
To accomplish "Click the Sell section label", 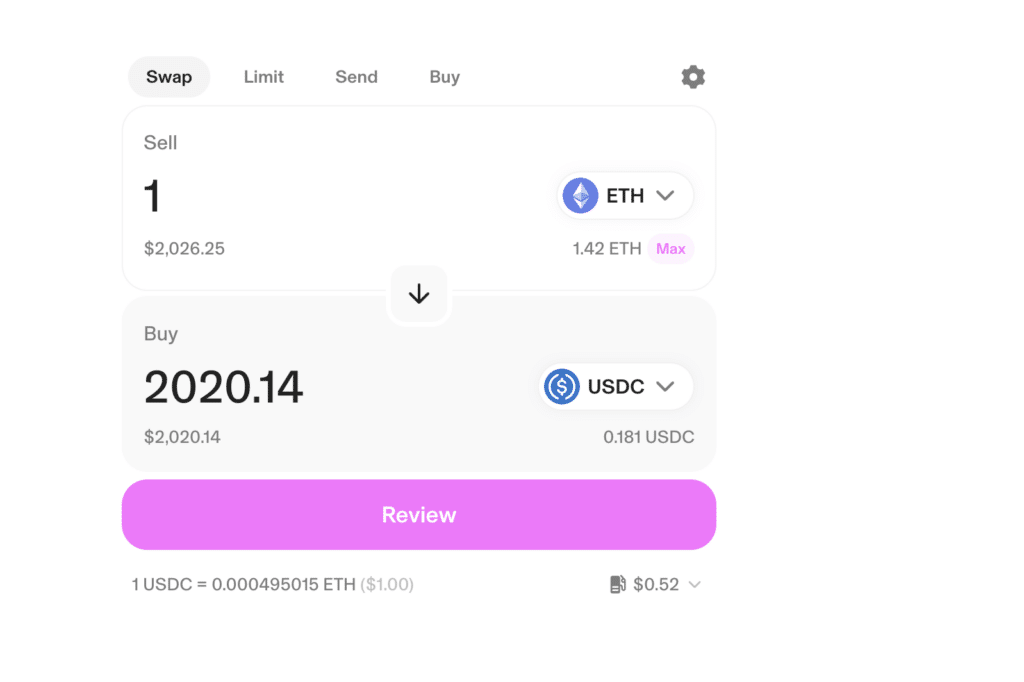I will (161, 142).
